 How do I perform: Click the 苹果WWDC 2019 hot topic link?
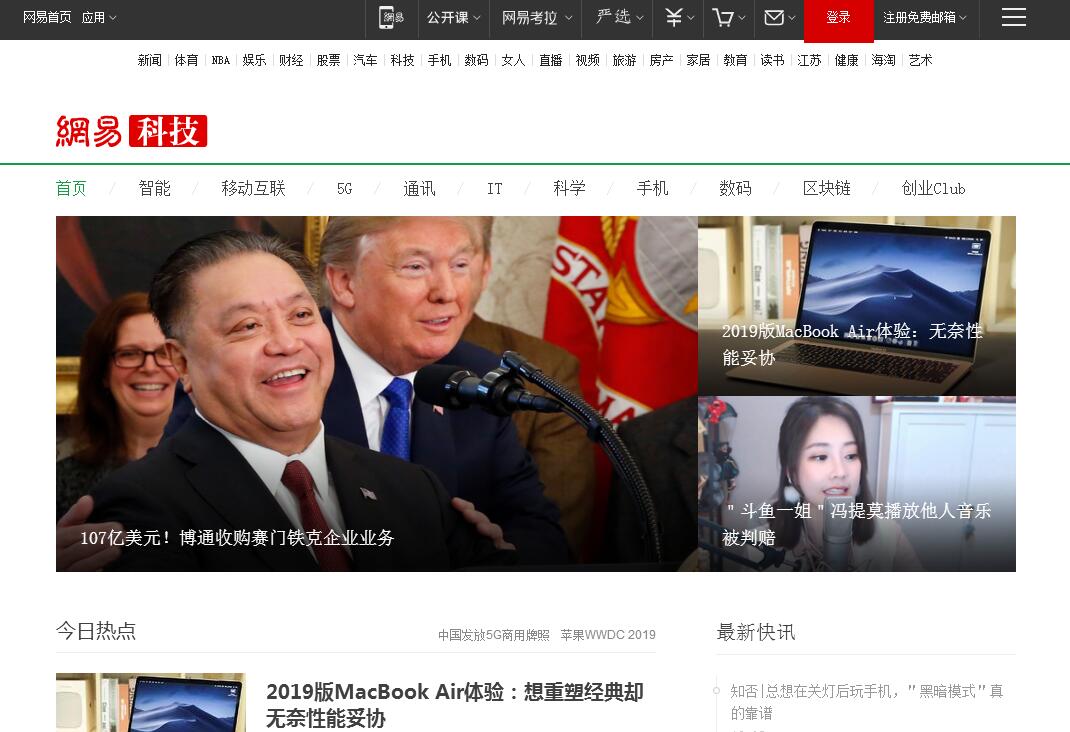[608, 635]
